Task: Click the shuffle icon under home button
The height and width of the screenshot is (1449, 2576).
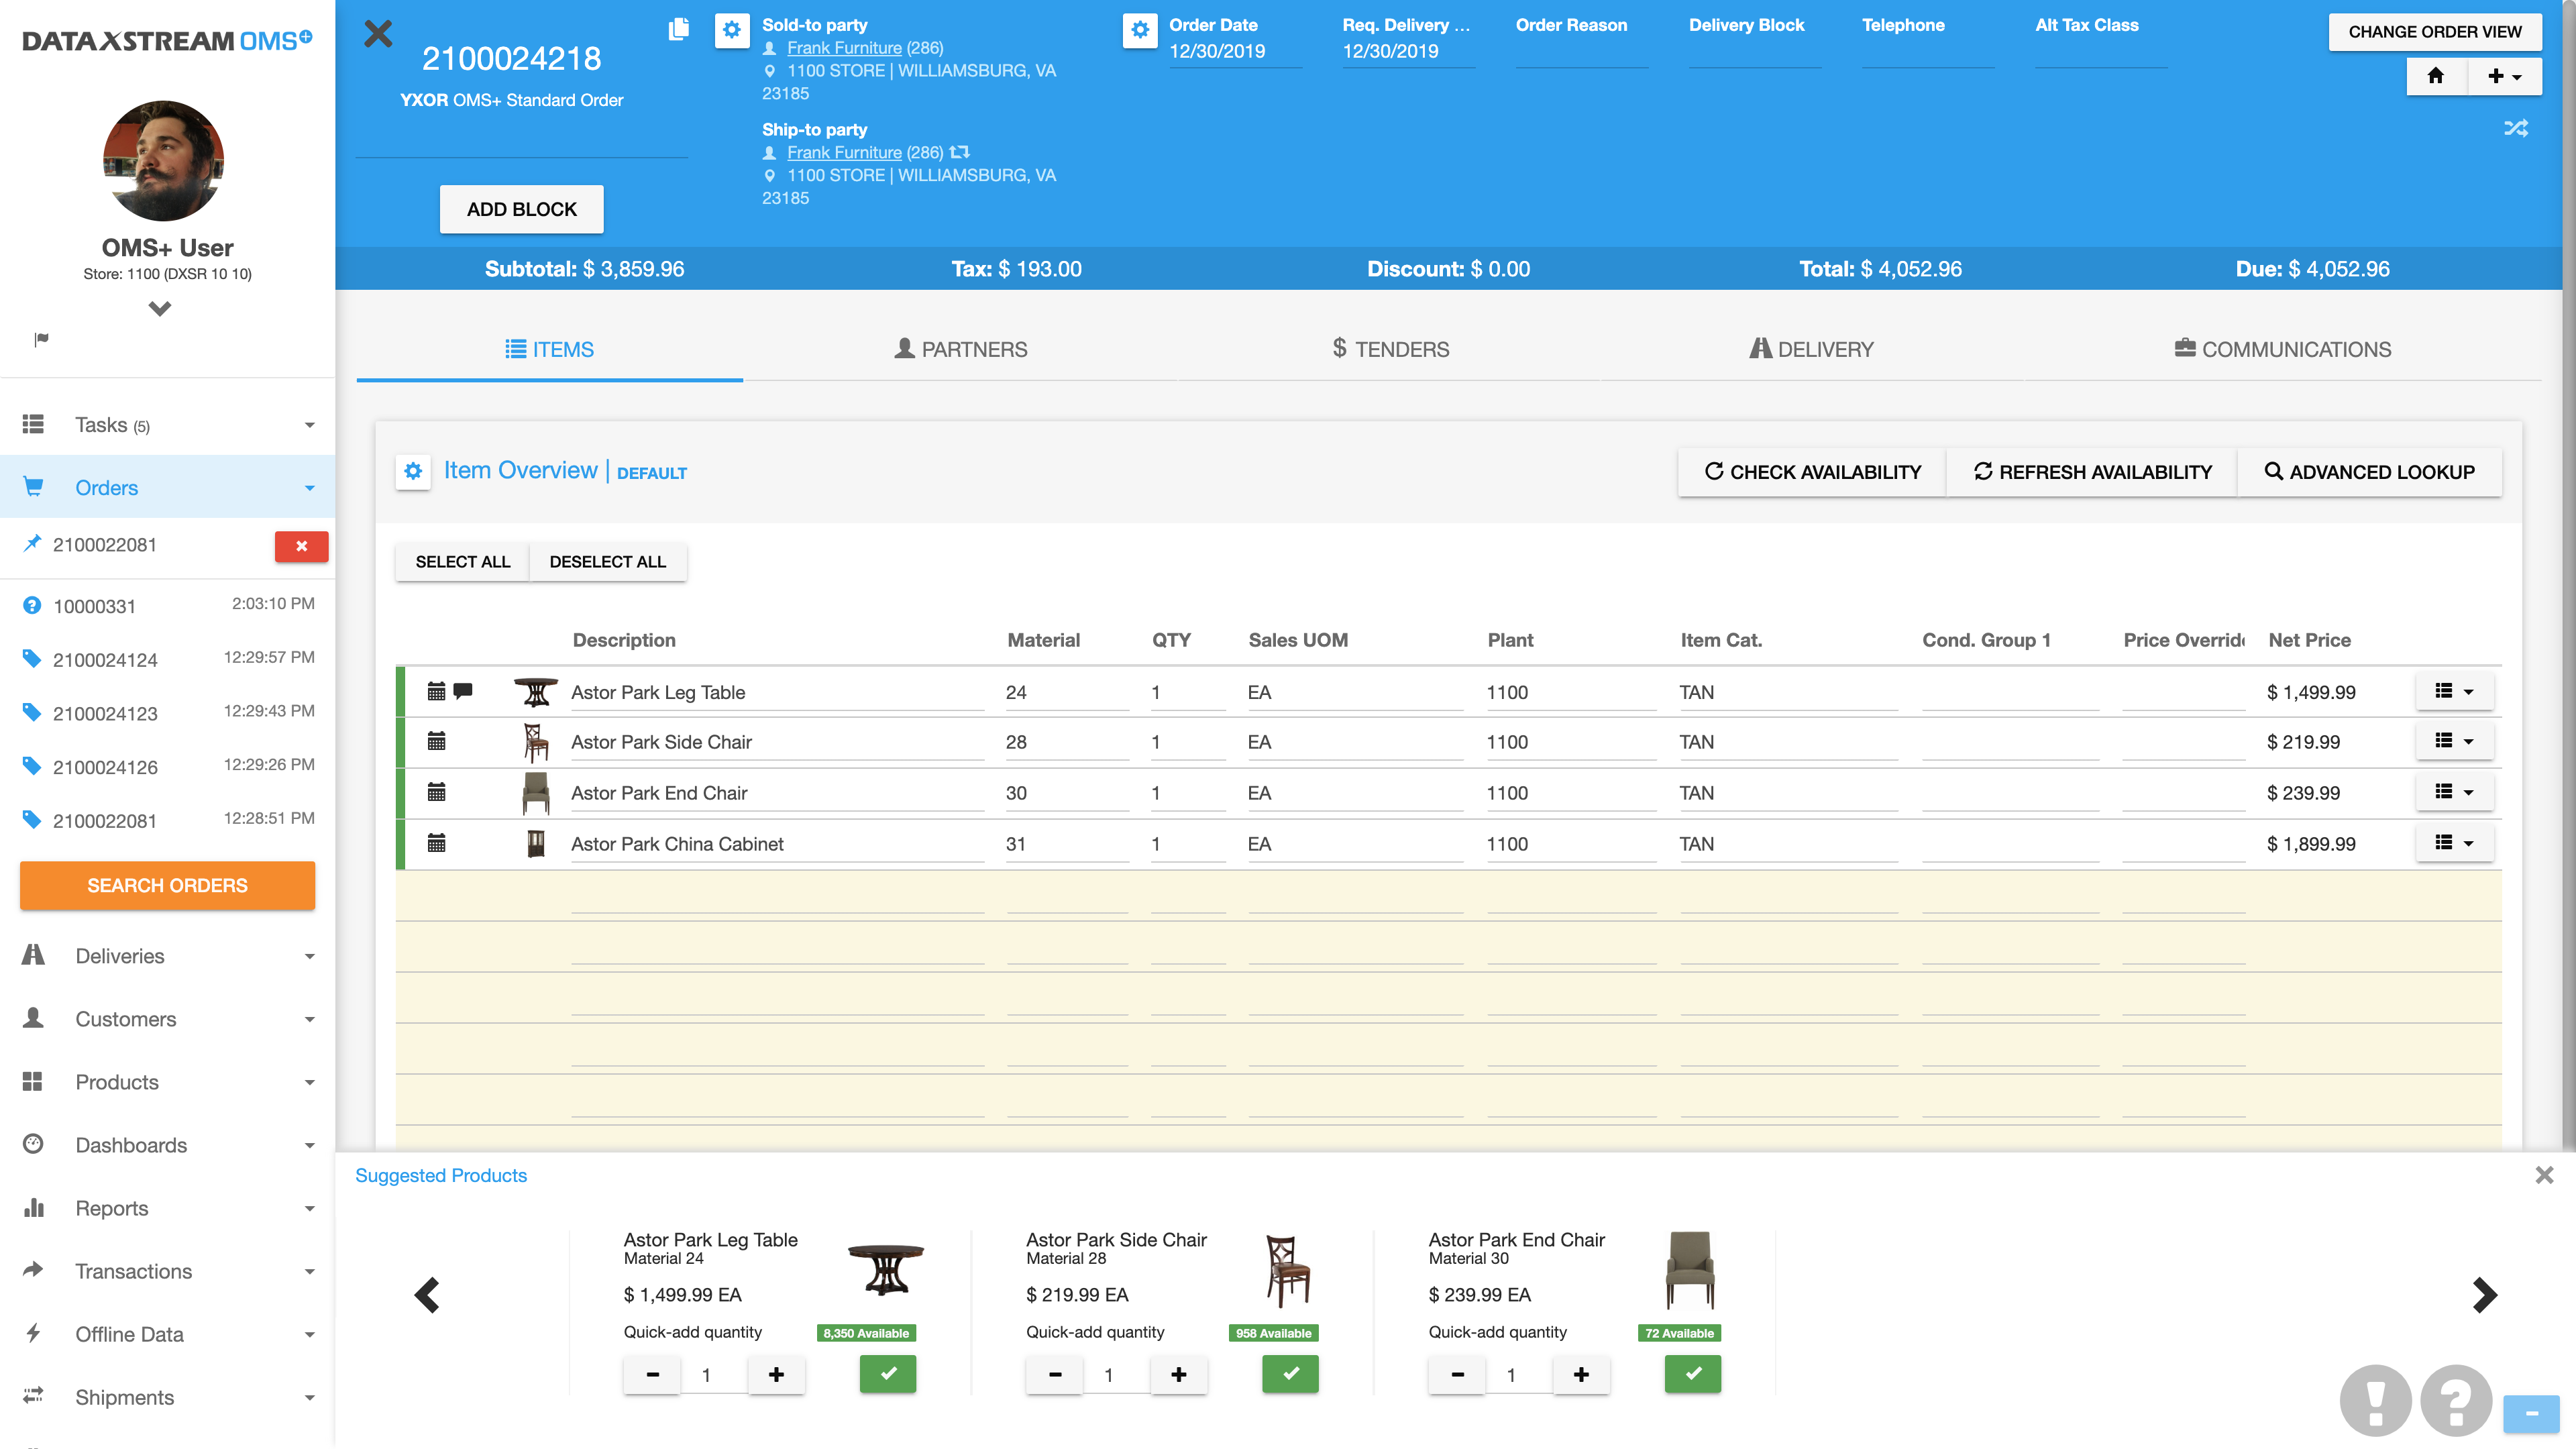Action: tap(2515, 128)
